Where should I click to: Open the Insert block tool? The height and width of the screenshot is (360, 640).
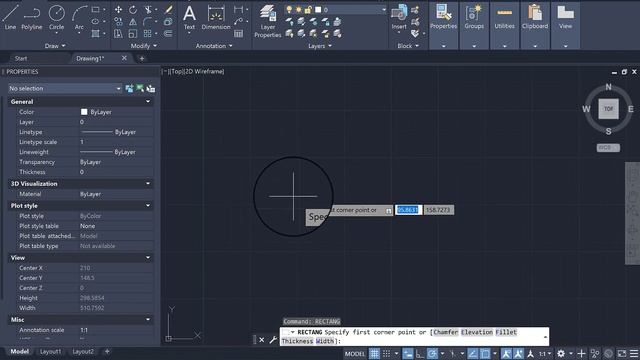[x=399, y=18]
